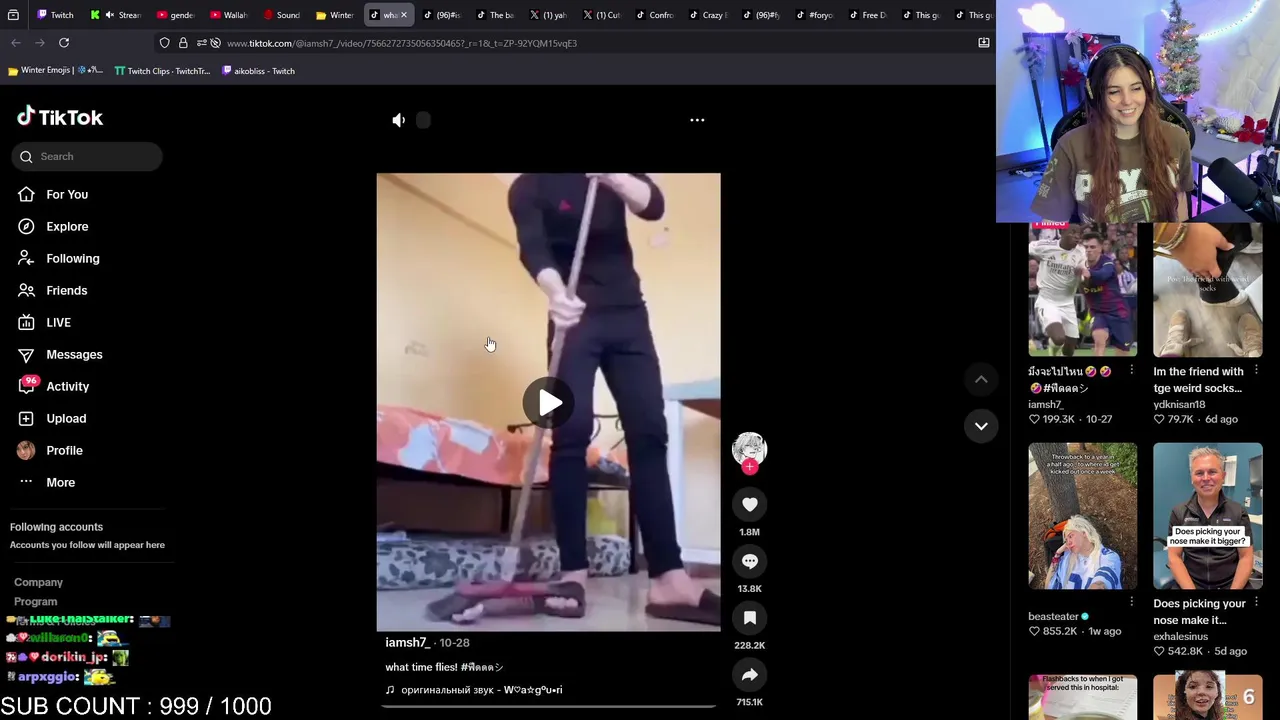Open the aikobliss - Twitch bookmark
The height and width of the screenshot is (720, 1280).
(x=258, y=71)
